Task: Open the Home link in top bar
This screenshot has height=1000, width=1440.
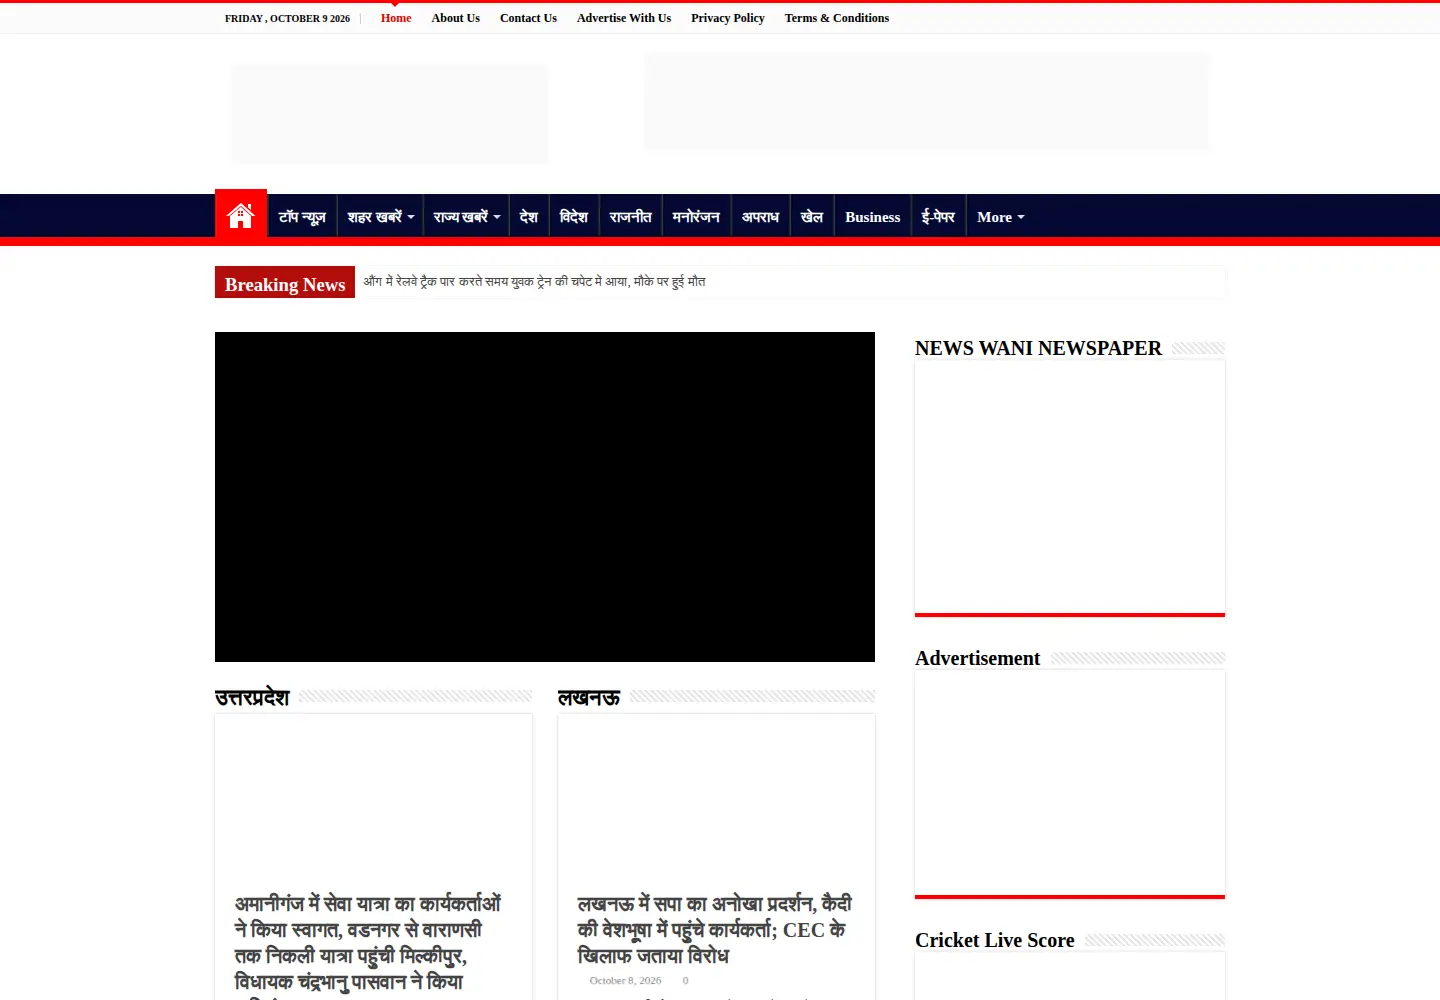Action: [x=396, y=18]
